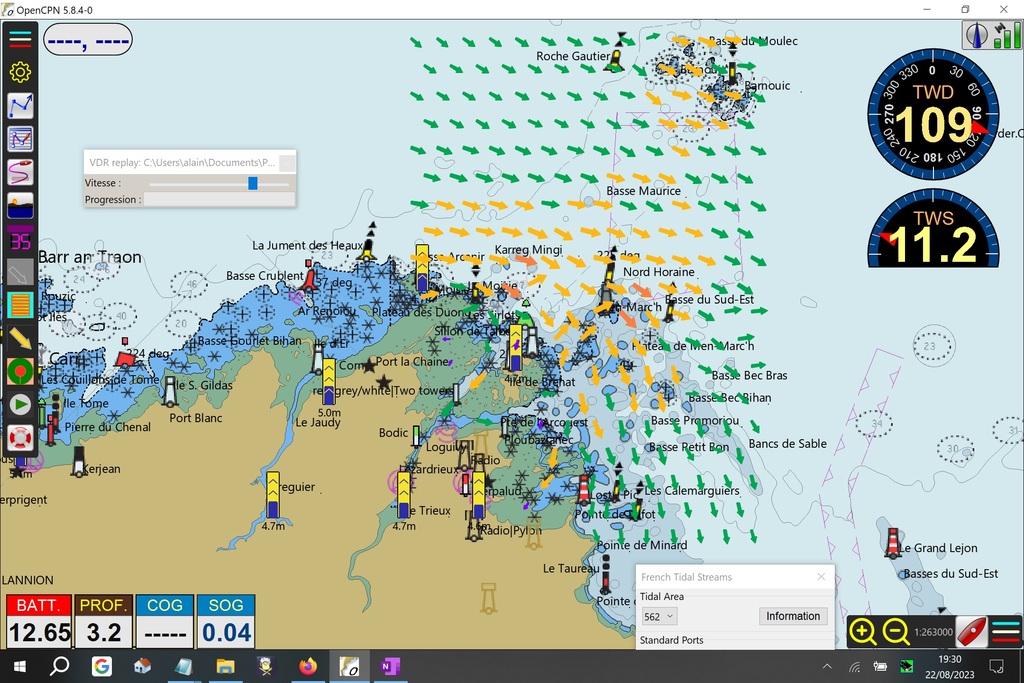Close the VDR replay panel
Screen dimensions: 1024x683
pyautogui.click(x=287, y=163)
